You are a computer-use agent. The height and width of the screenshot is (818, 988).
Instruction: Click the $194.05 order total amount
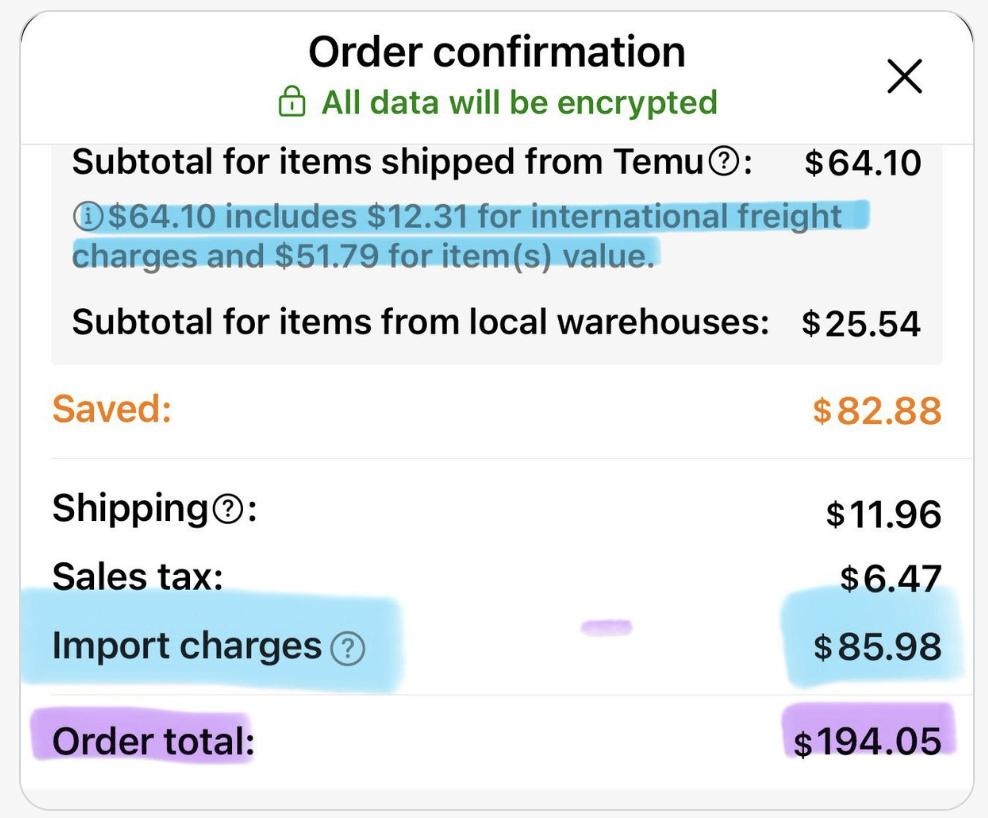[867, 742]
